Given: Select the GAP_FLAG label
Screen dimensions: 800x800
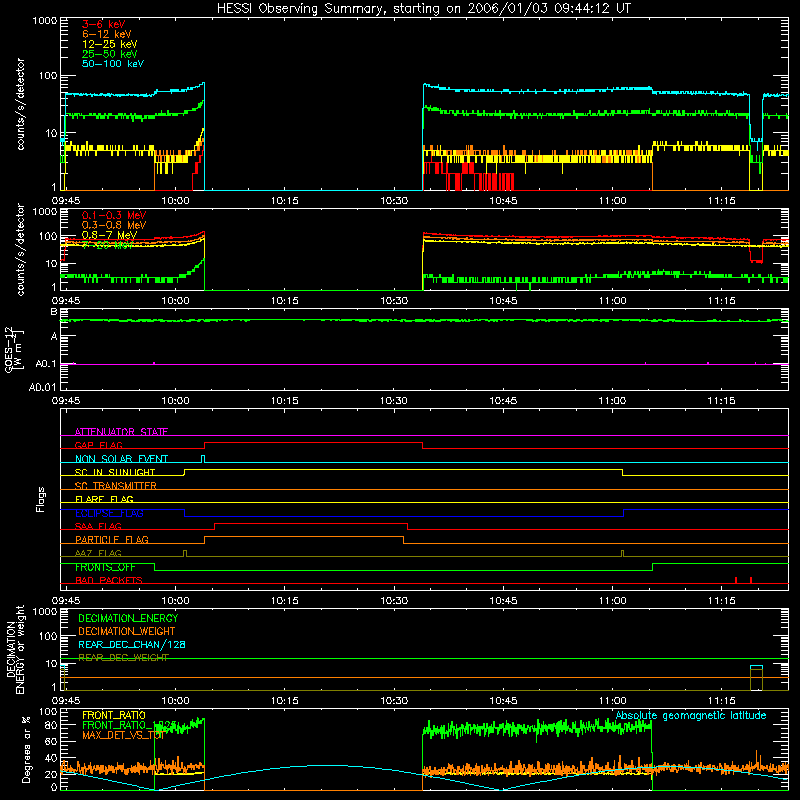Looking at the screenshot, I should 98,445.
